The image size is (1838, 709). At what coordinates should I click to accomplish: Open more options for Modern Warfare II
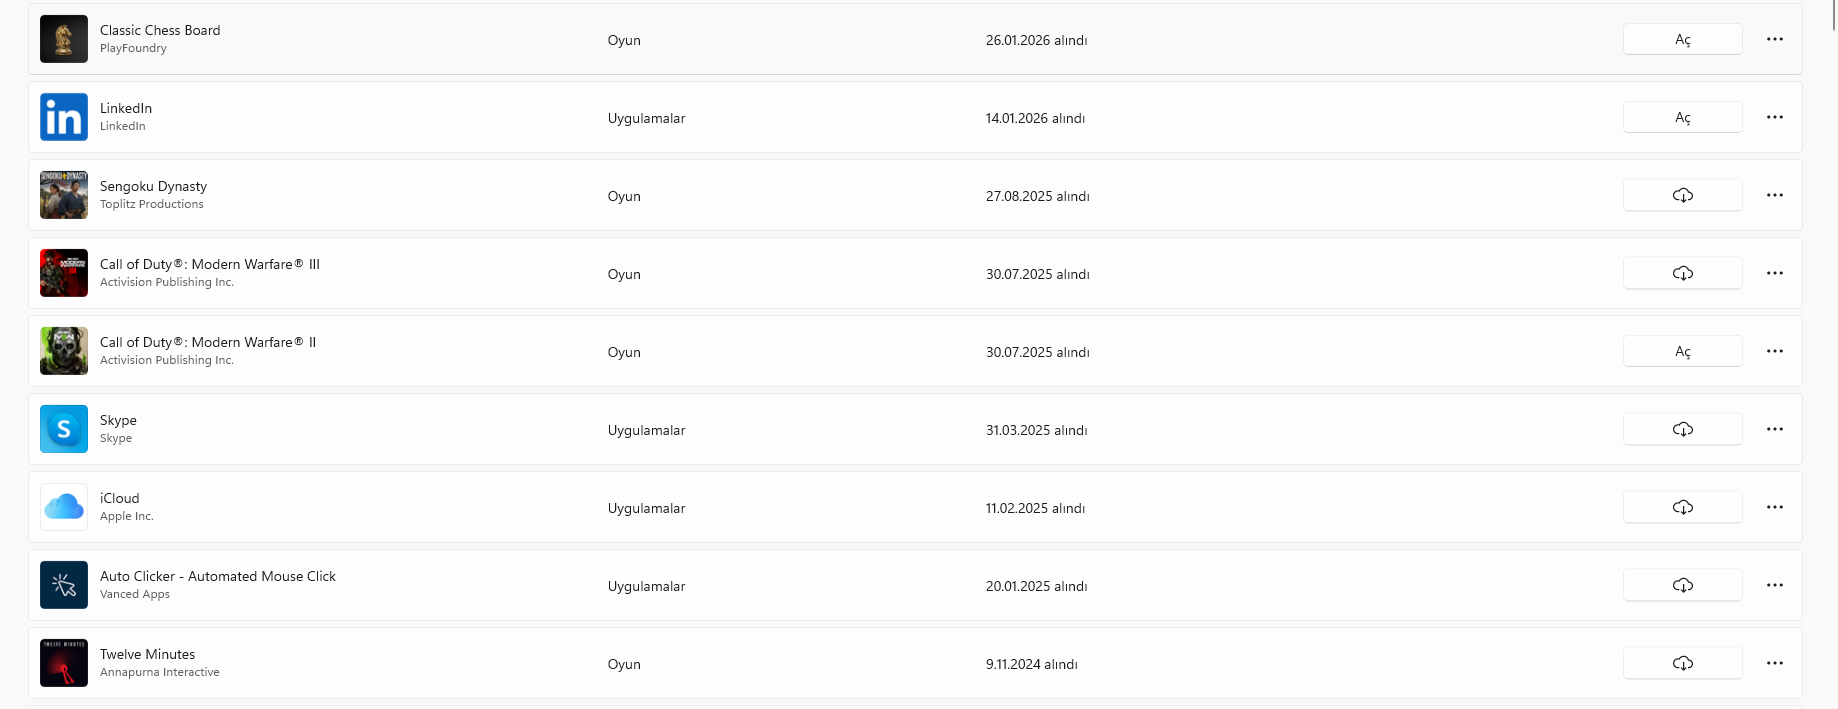pos(1775,351)
